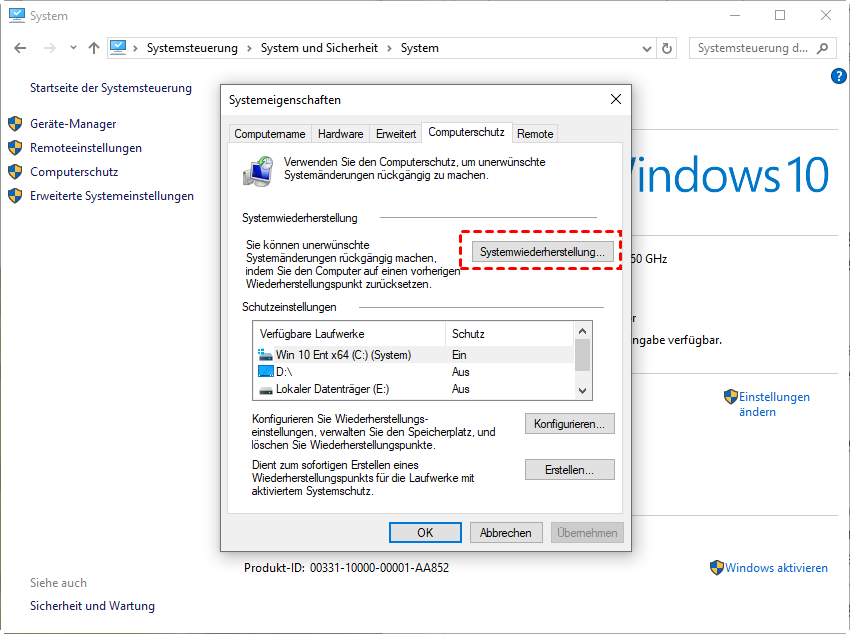
Task: Click the System breadcrumb in the address bar
Action: point(420,48)
